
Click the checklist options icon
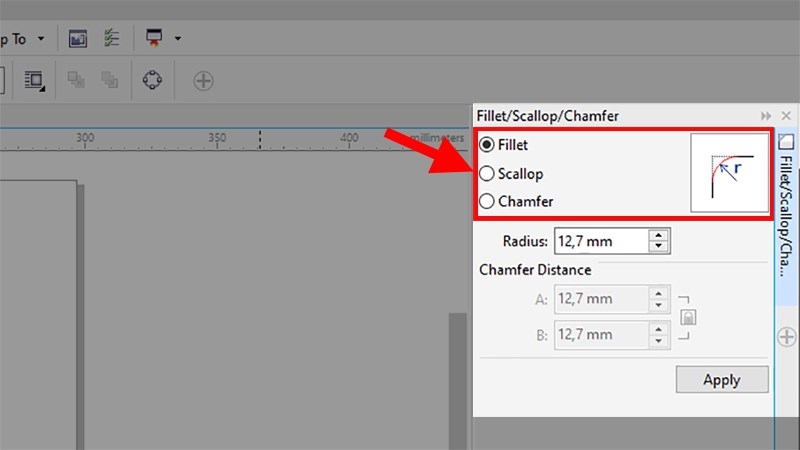[111, 38]
